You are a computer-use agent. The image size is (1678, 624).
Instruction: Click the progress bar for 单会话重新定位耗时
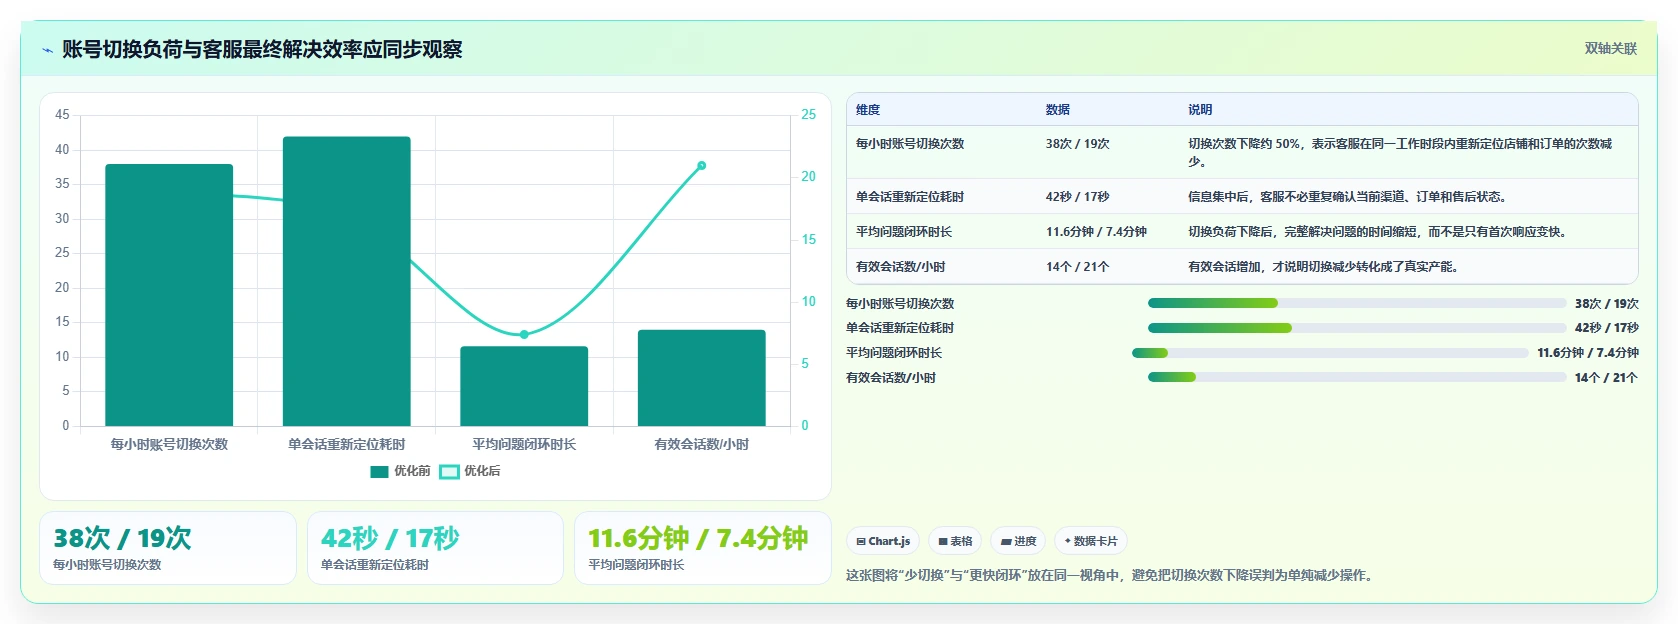1357,328
